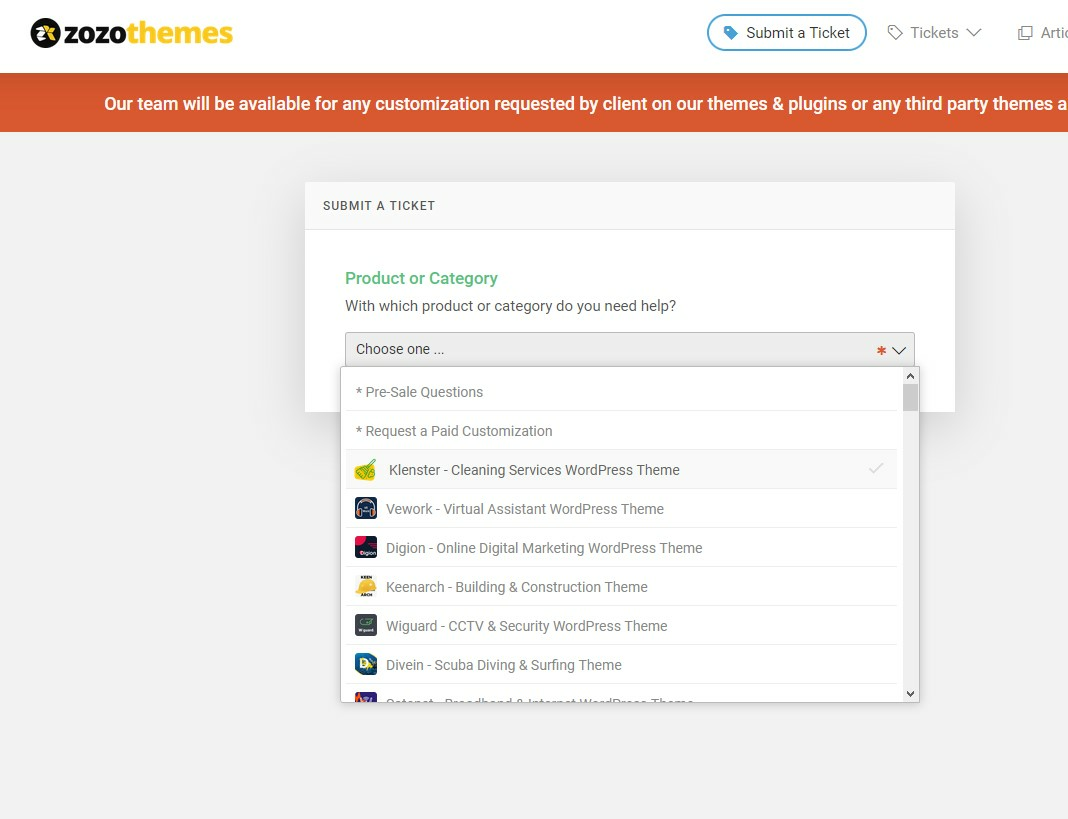Choose Divein Scuba Diving & Surfing Theme

621,664
